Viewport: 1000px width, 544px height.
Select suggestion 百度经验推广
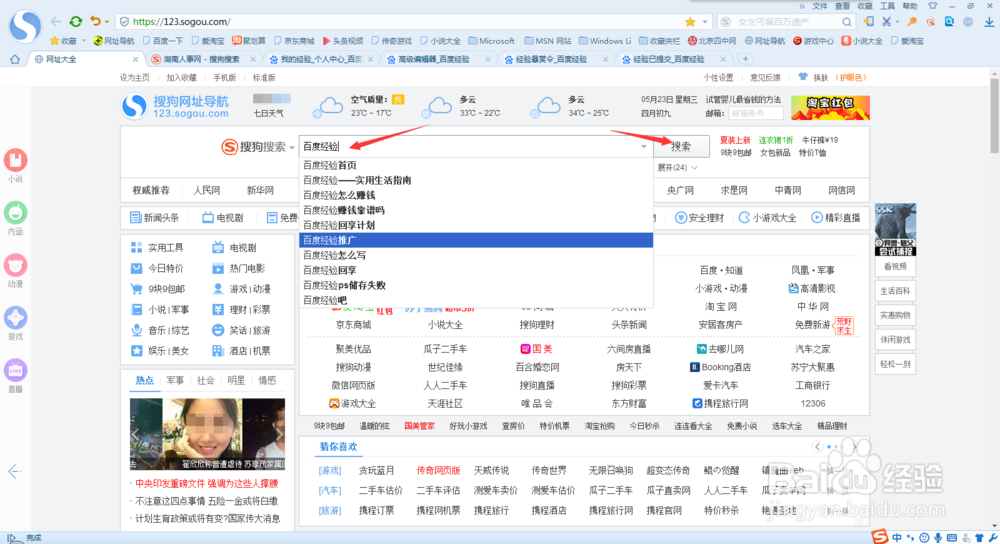(476, 240)
